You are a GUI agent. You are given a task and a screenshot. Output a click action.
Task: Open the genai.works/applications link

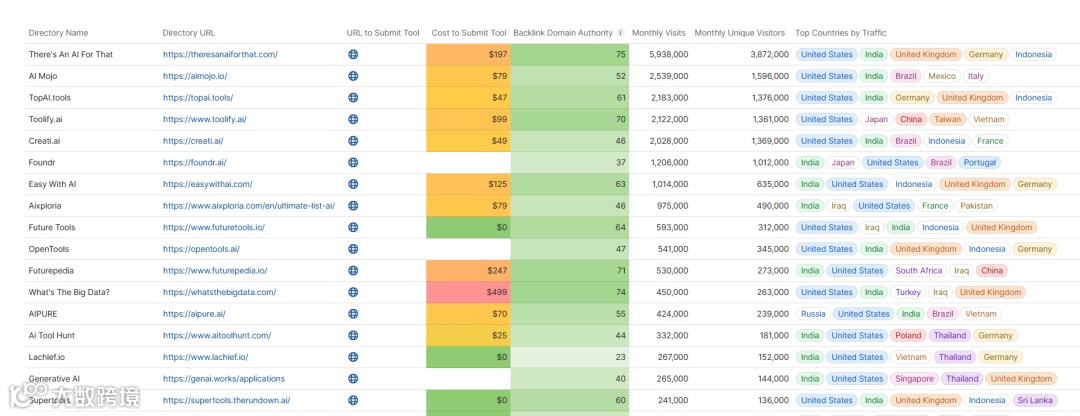pyautogui.click(x=224, y=379)
